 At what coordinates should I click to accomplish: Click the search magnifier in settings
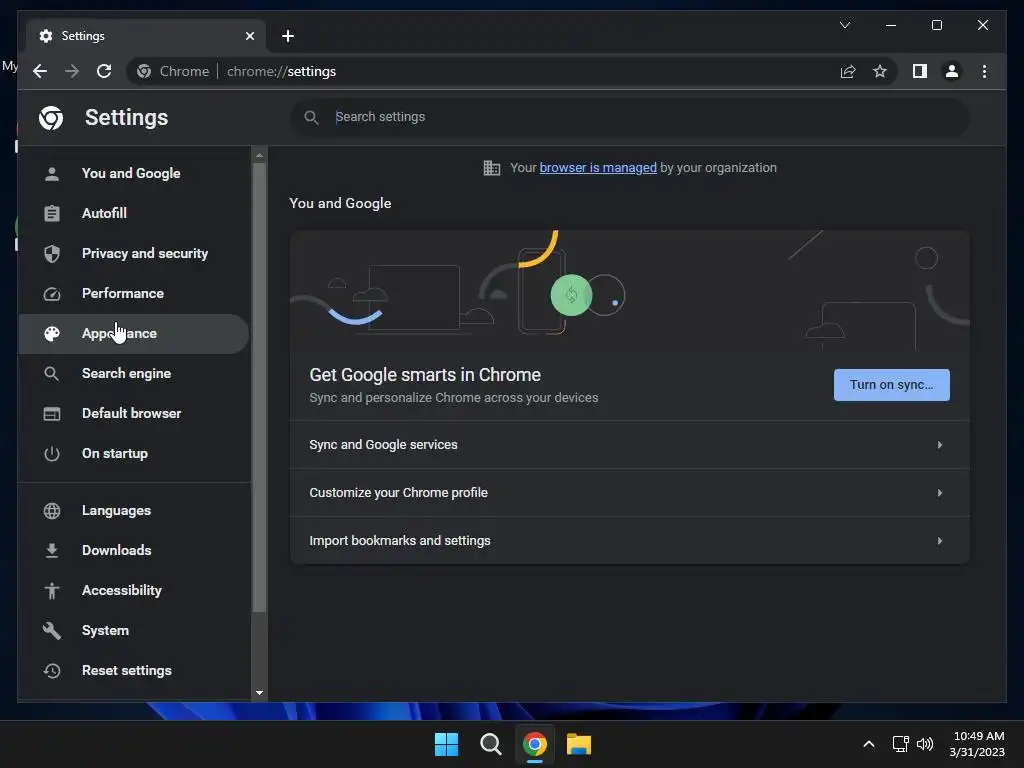coord(312,118)
